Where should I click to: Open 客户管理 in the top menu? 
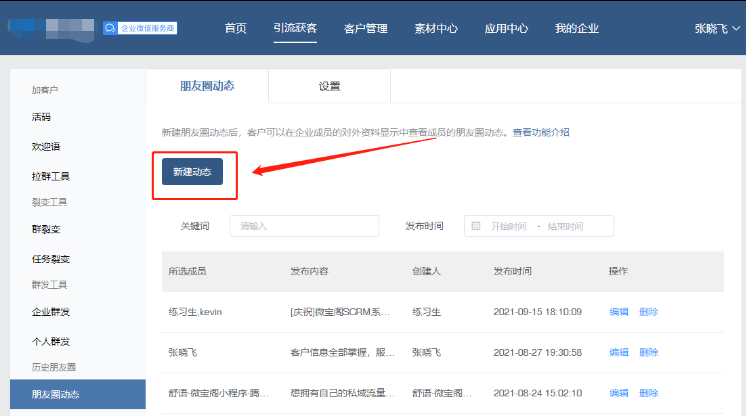coord(365,28)
